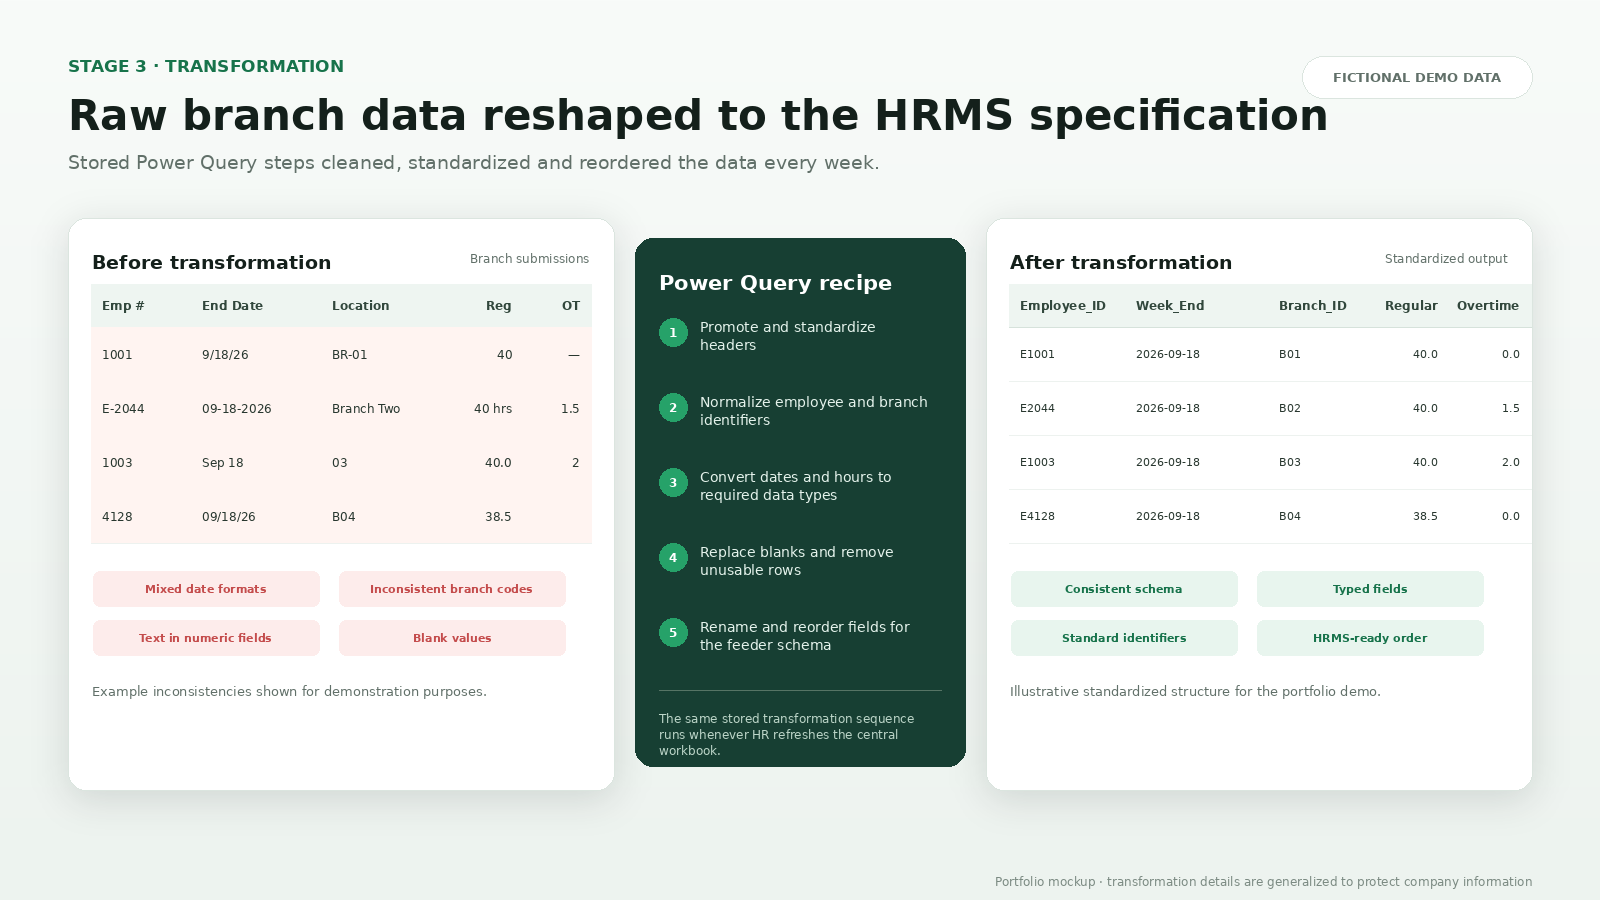Click the Branch_ID column header
Viewport: 1600px width, 900px height.
pyautogui.click(x=1312, y=306)
